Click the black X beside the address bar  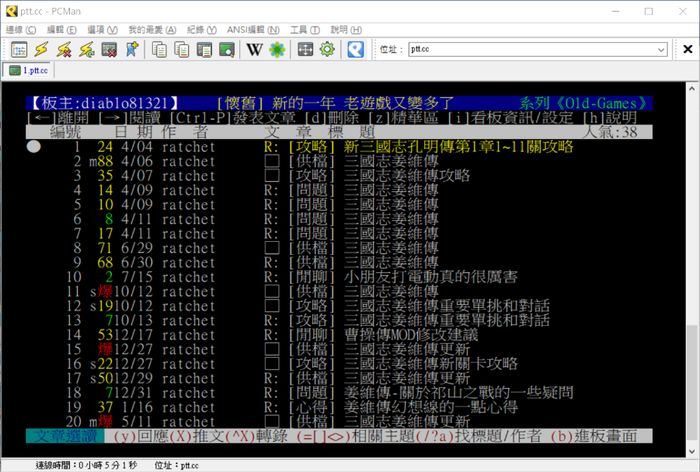click(x=688, y=49)
